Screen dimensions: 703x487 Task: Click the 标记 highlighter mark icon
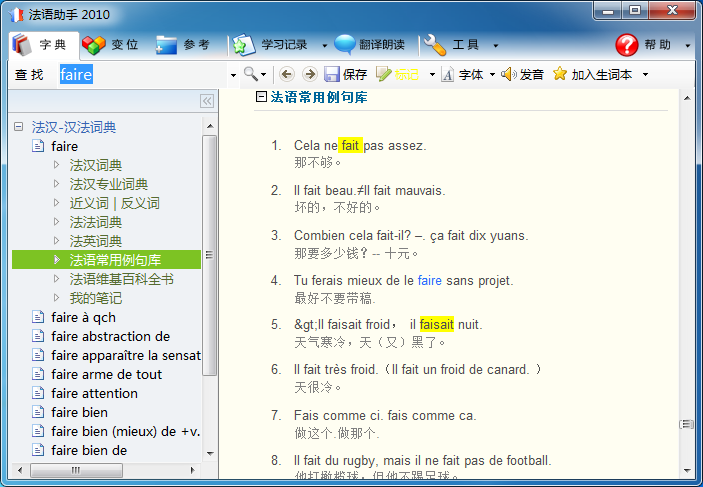pos(383,74)
